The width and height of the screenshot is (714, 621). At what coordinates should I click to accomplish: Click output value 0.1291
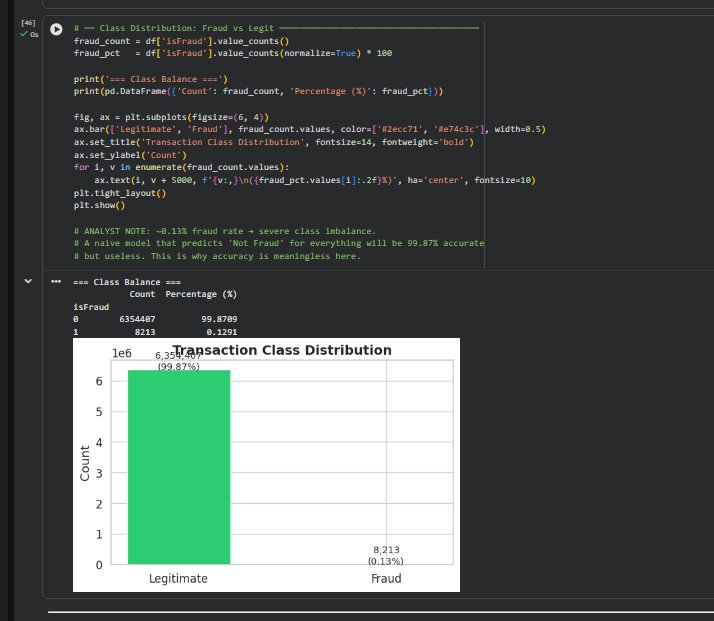pyautogui.click(x=222, y=332)
